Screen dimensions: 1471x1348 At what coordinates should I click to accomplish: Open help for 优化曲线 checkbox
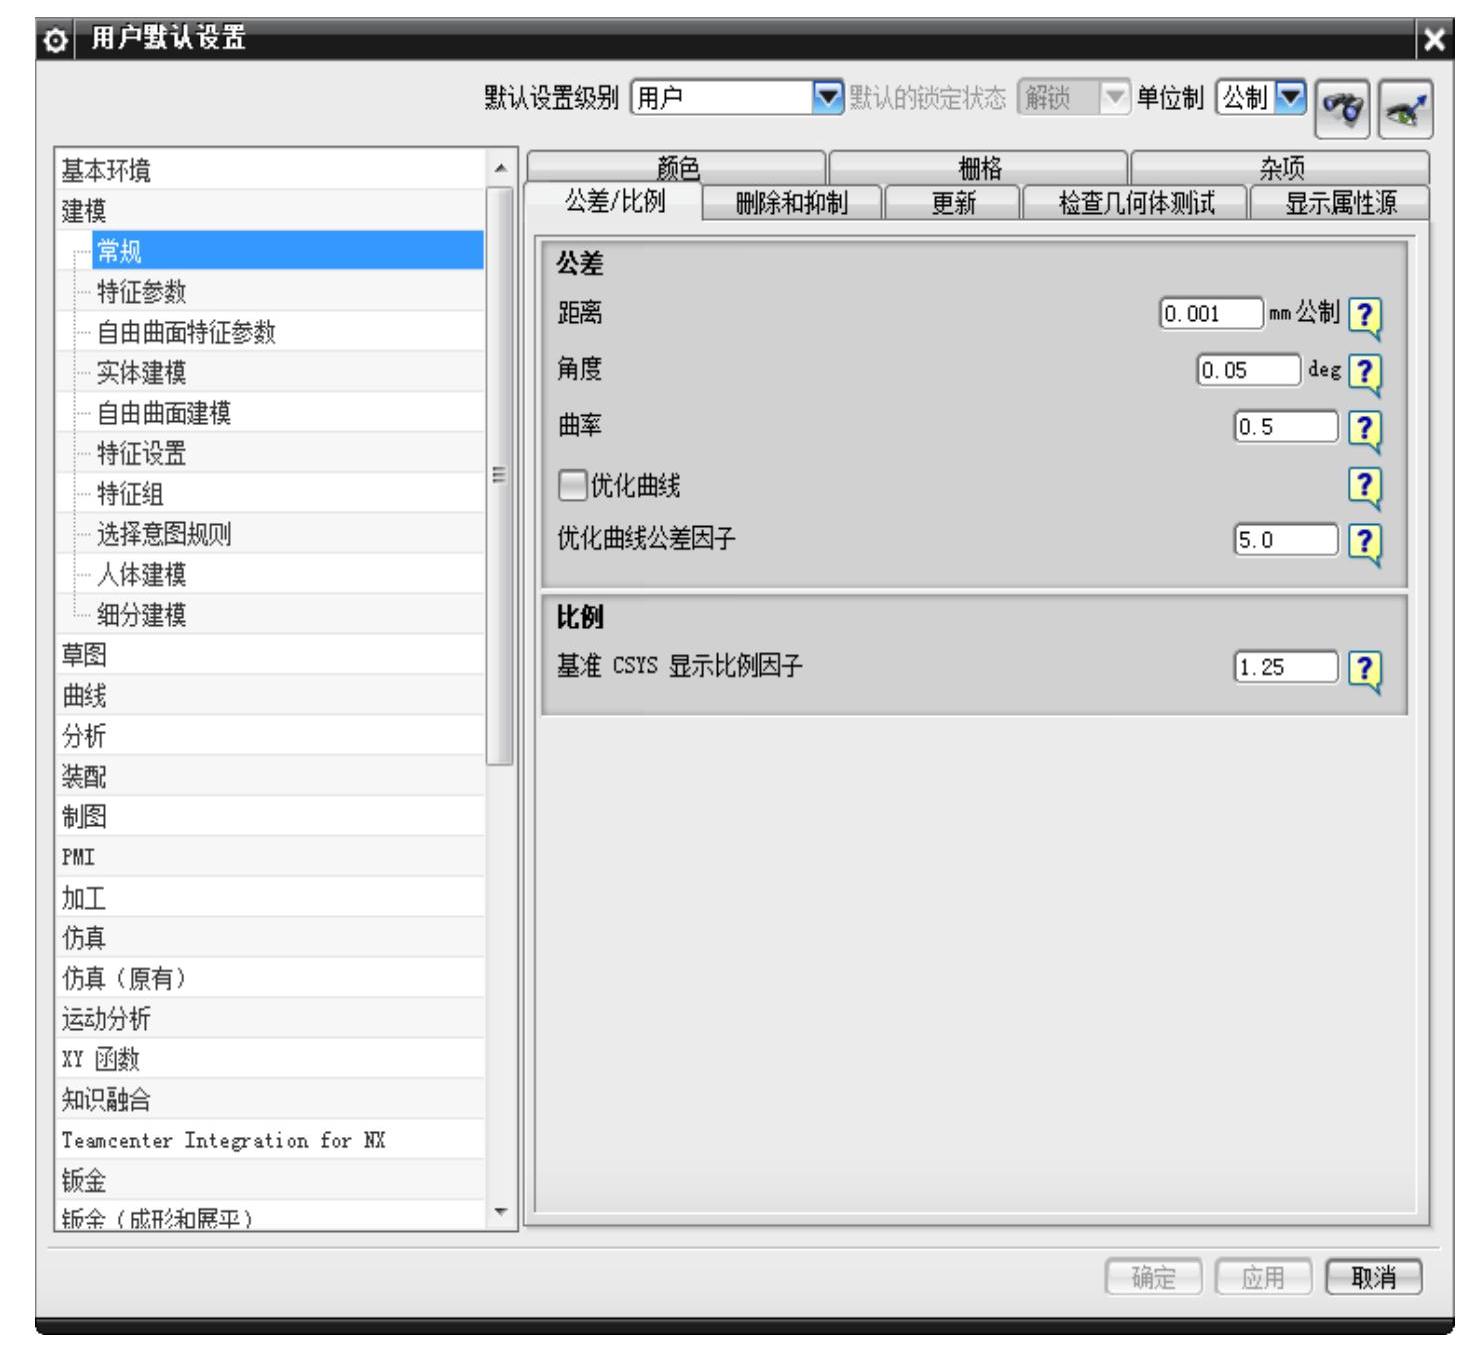1365,486
